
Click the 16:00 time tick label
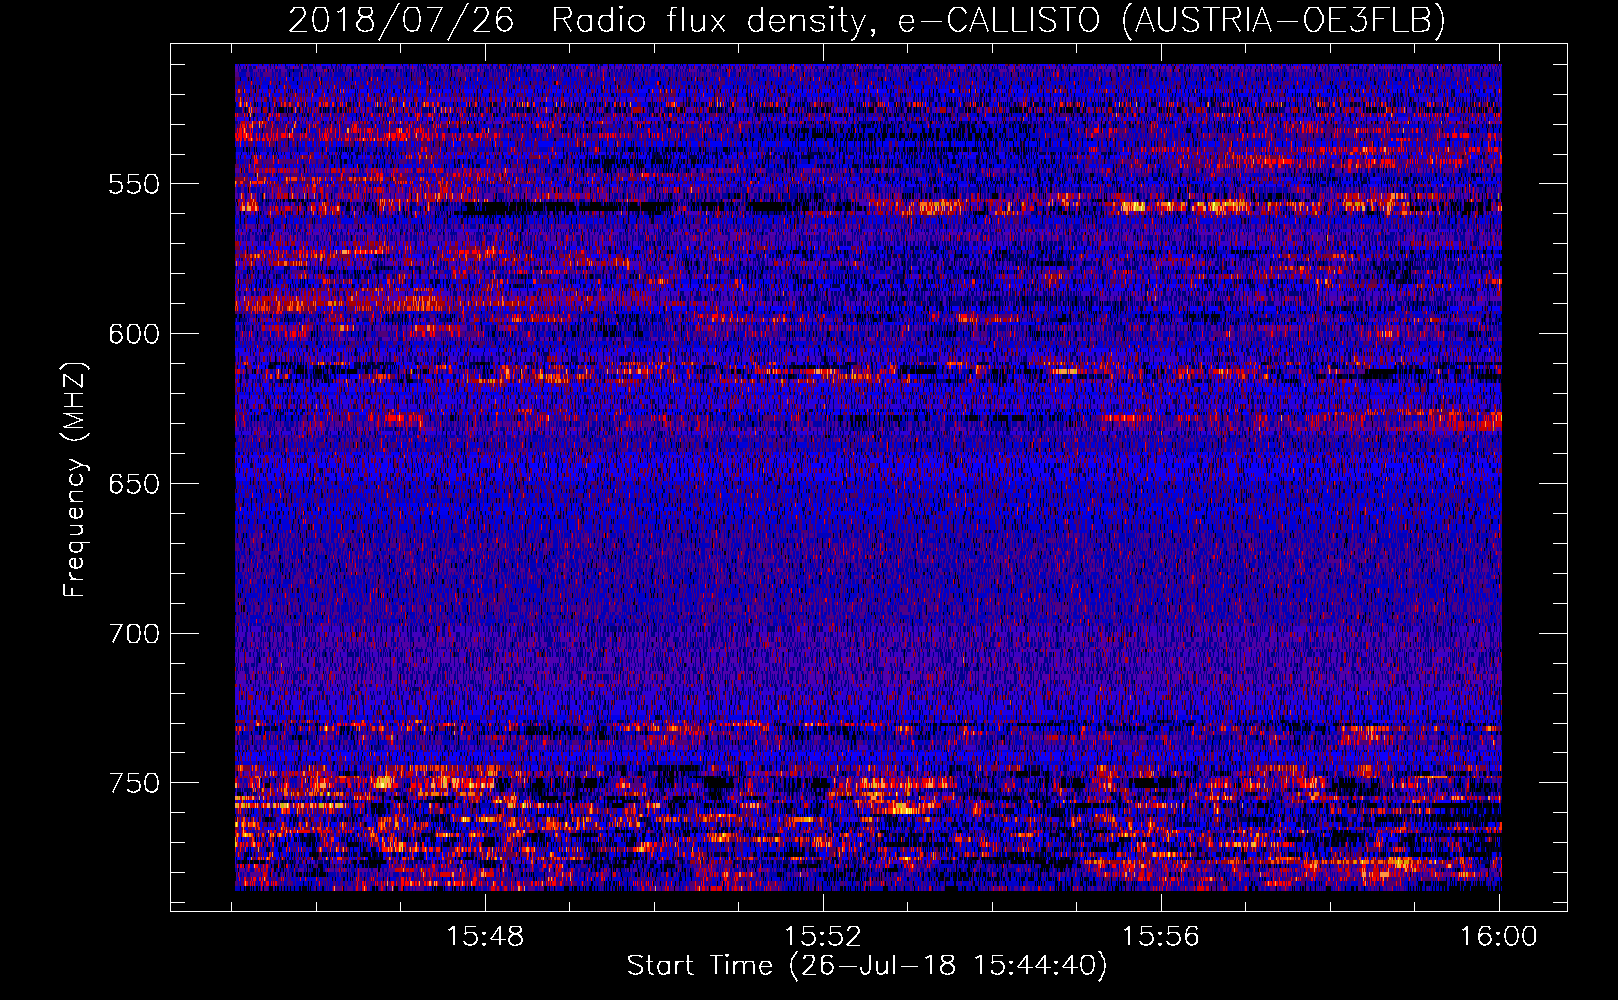click(1498, 937)
